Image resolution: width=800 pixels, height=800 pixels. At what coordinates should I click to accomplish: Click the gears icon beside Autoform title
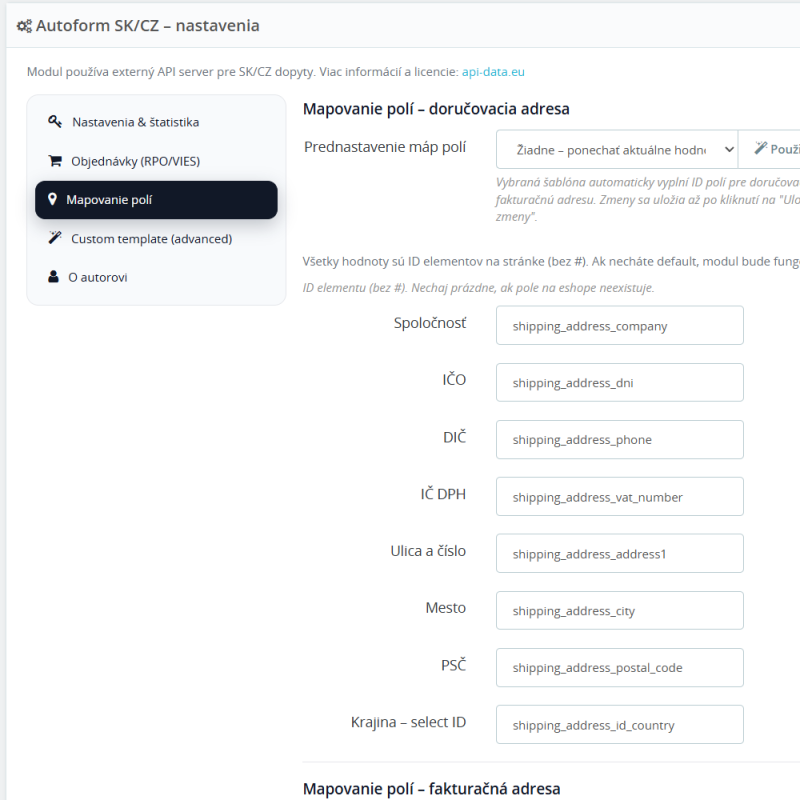pyautogui.click(x=24, y=27)
